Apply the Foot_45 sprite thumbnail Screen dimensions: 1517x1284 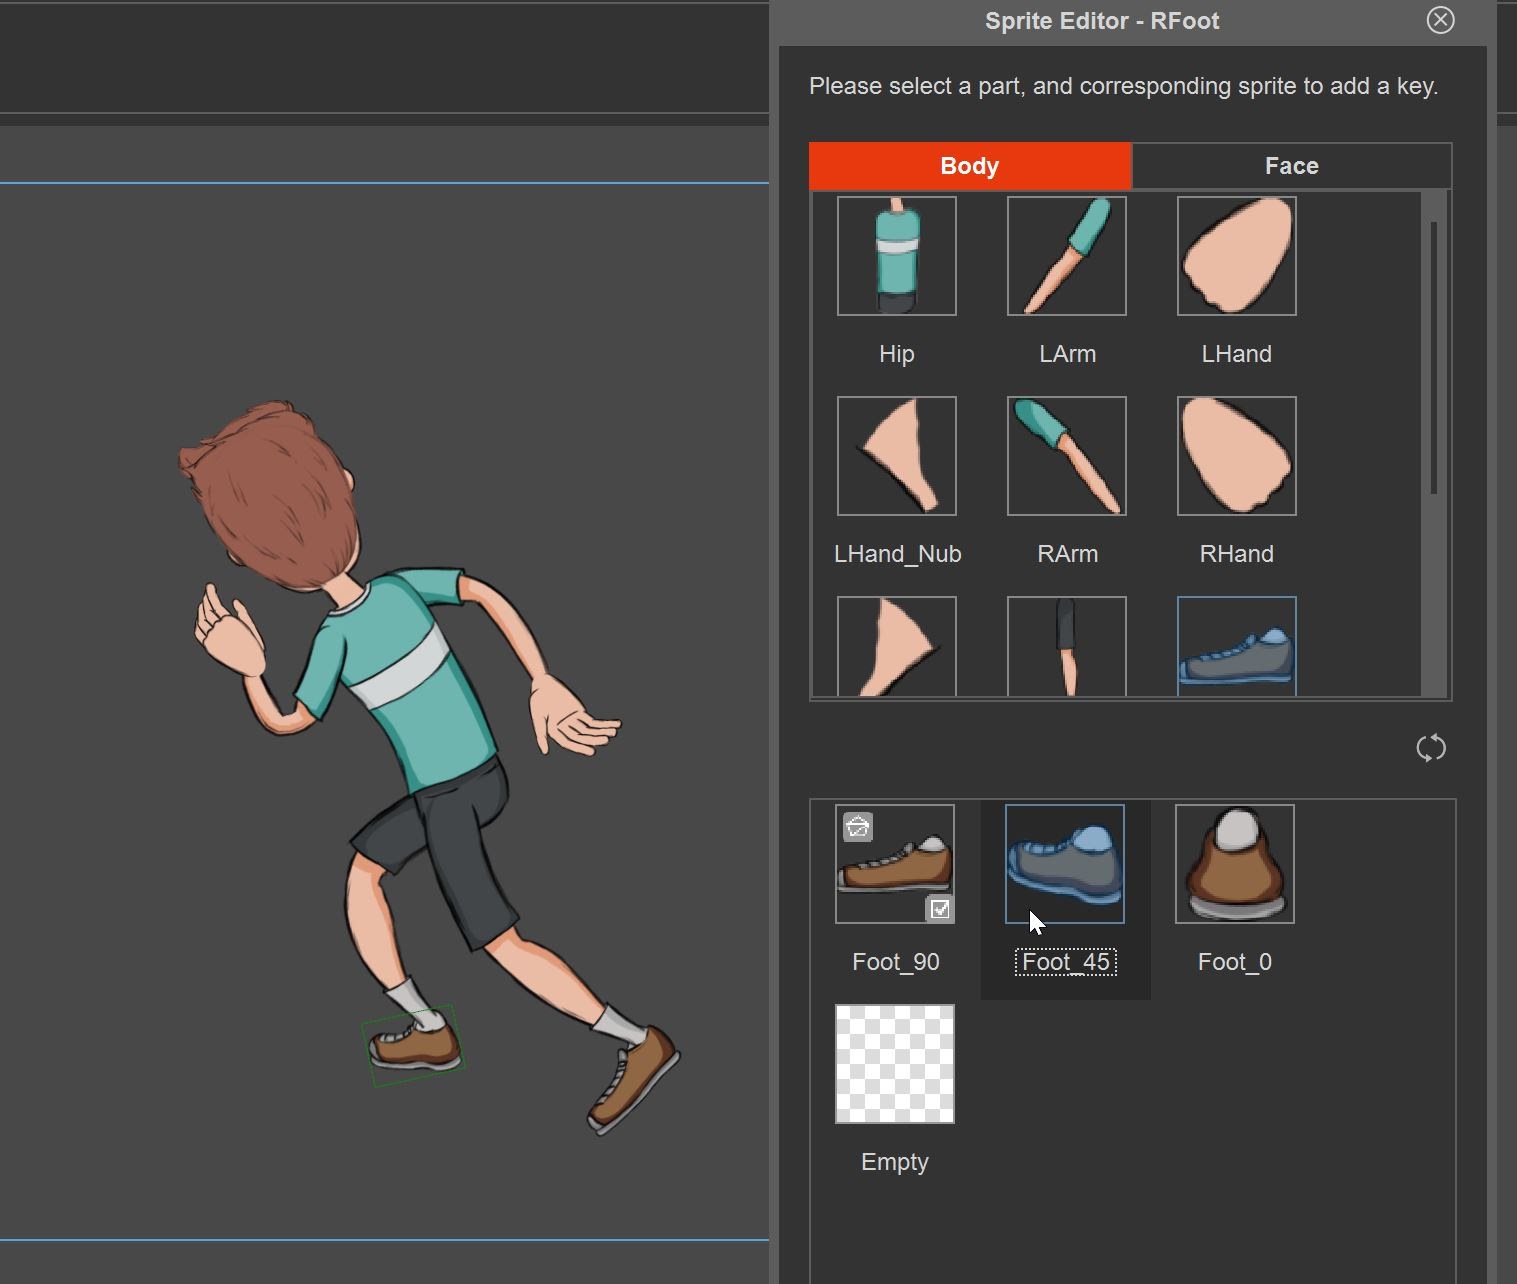coord(1064,863)
